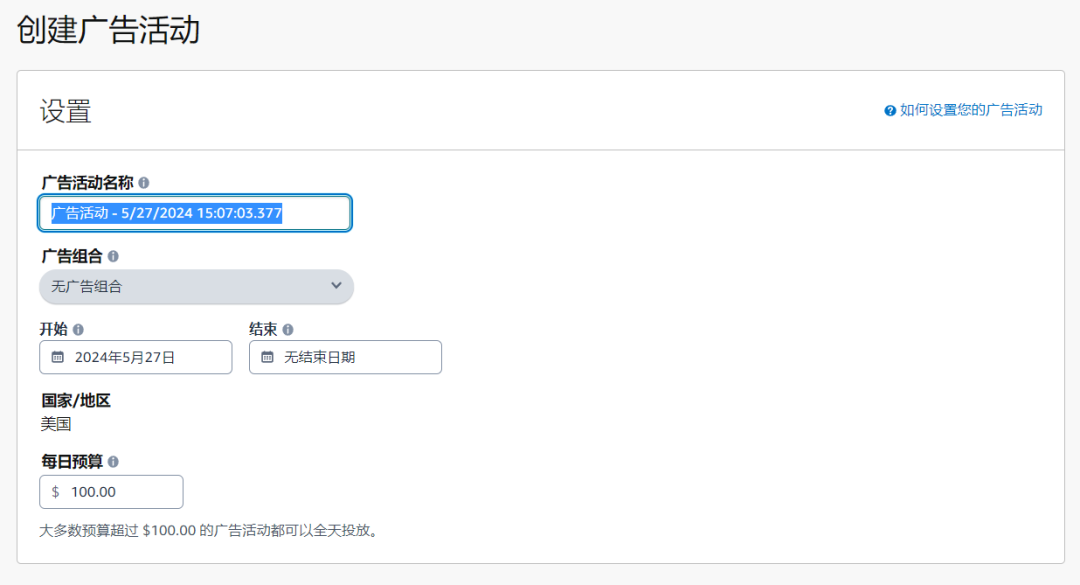This screenshot has width=1080, height=585.
Task: Open the end date picker showing 无结束日期
Action: 345,357
